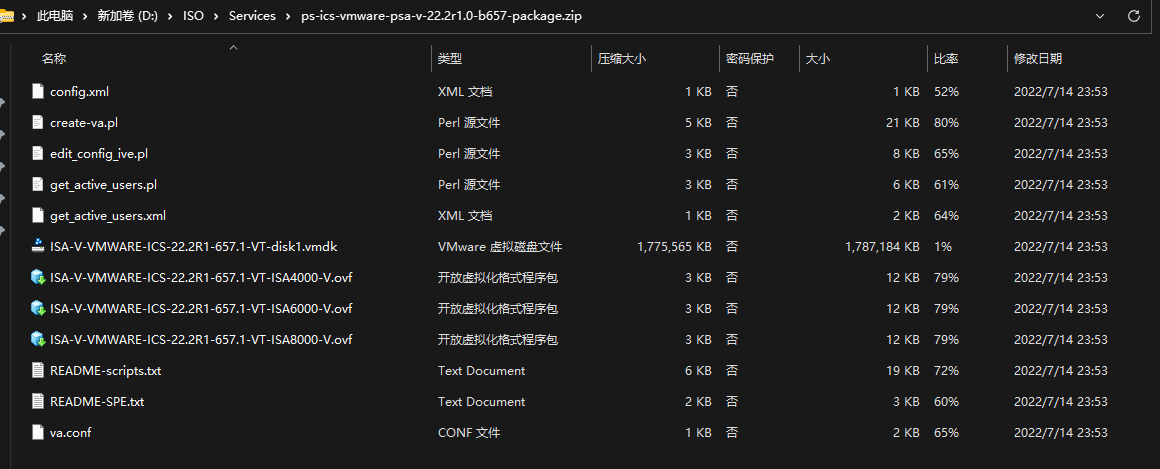Viewport: 1160px width, 469px height.
Task: Click the 52% ratio of config.xml
Action: tap(946, 92)
